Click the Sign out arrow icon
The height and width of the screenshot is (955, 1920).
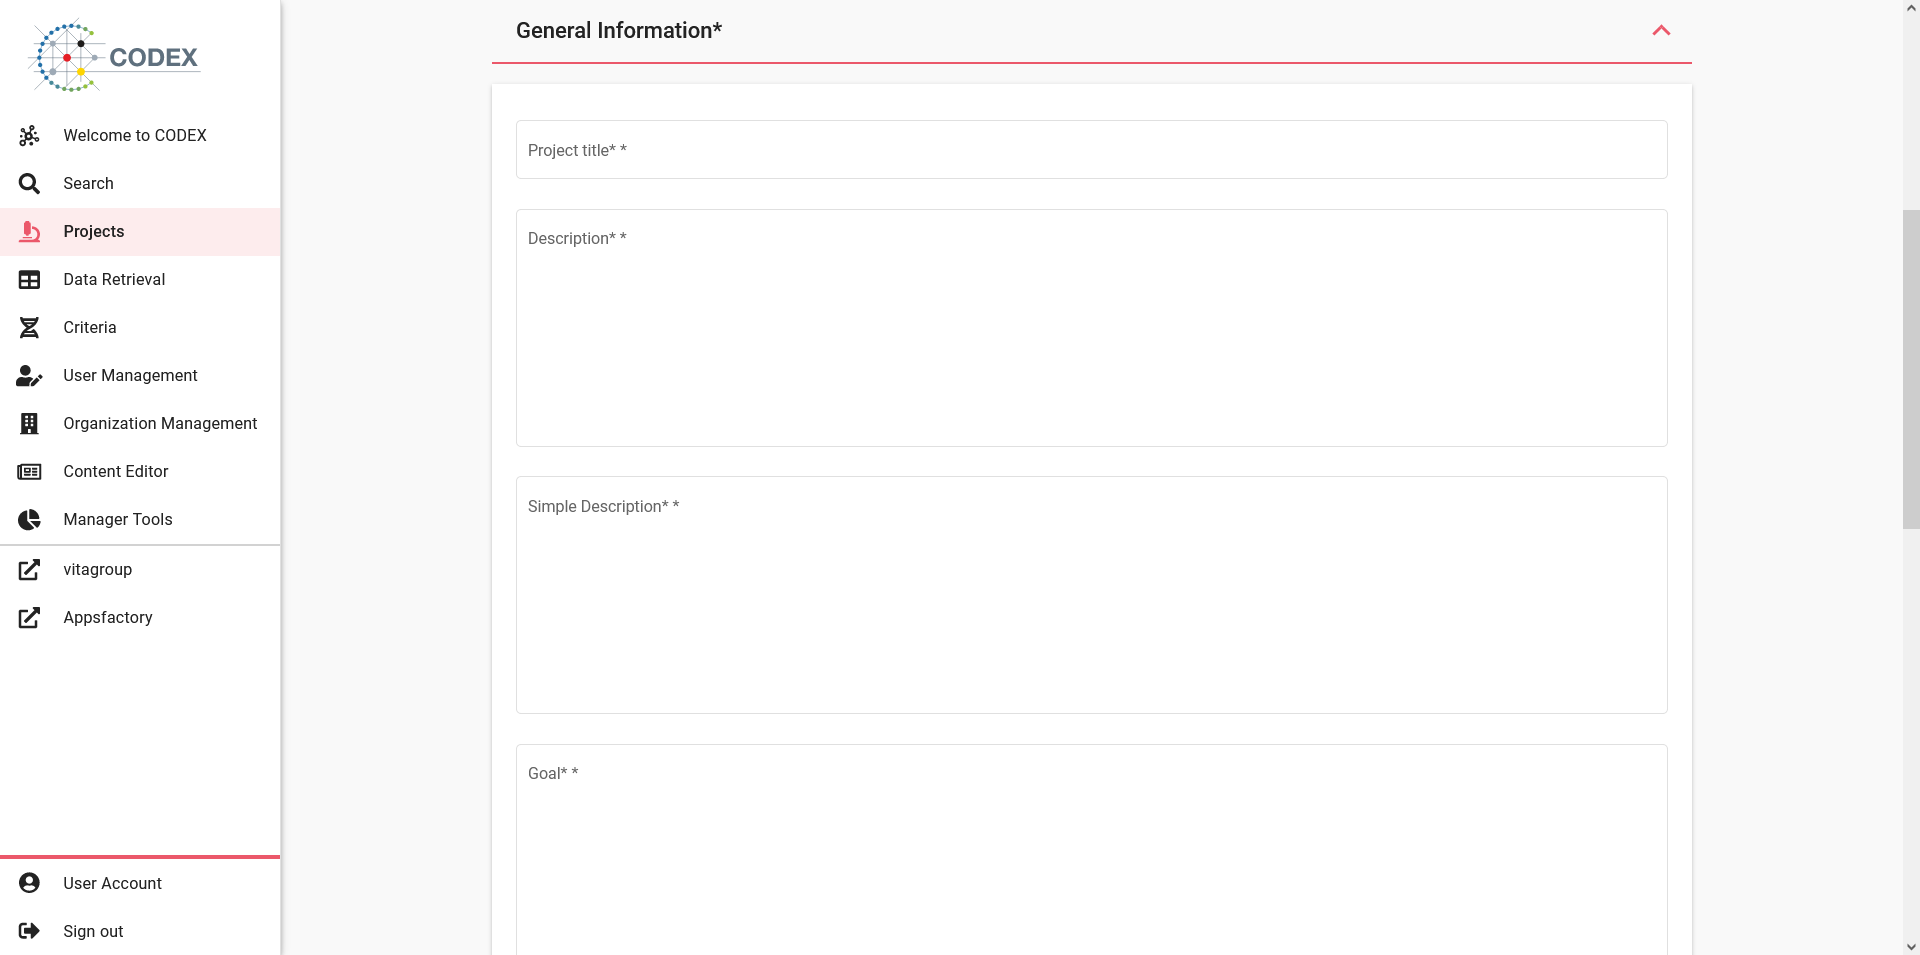point(29,931)
